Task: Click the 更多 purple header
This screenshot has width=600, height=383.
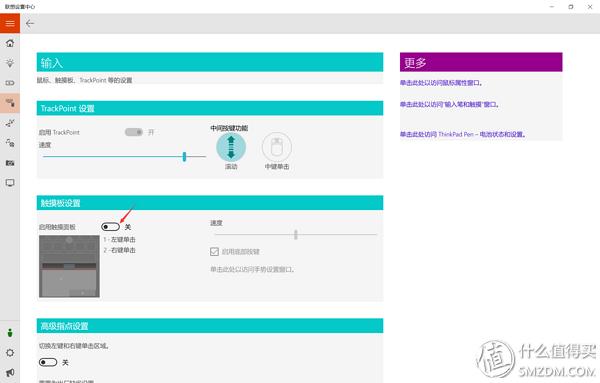Action: coord(481,62)
